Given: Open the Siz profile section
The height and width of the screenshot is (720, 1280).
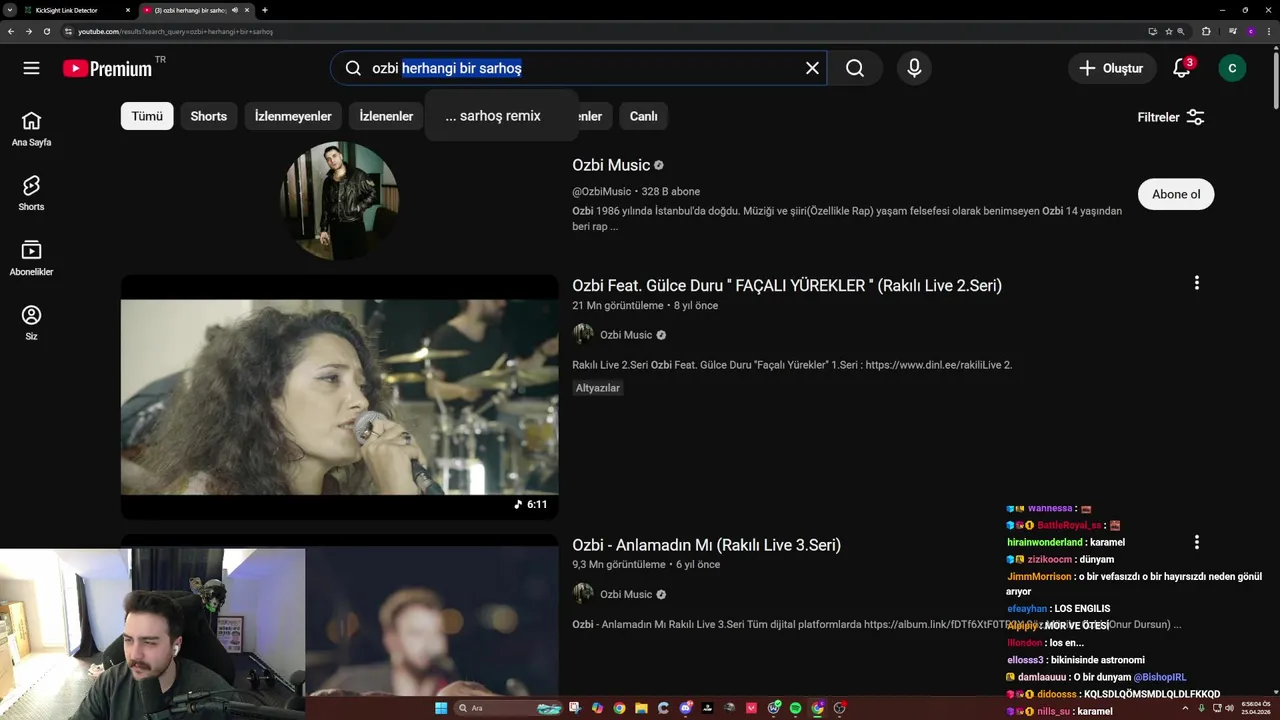Looking at the screenshot, I should click(x=31, y=322).
